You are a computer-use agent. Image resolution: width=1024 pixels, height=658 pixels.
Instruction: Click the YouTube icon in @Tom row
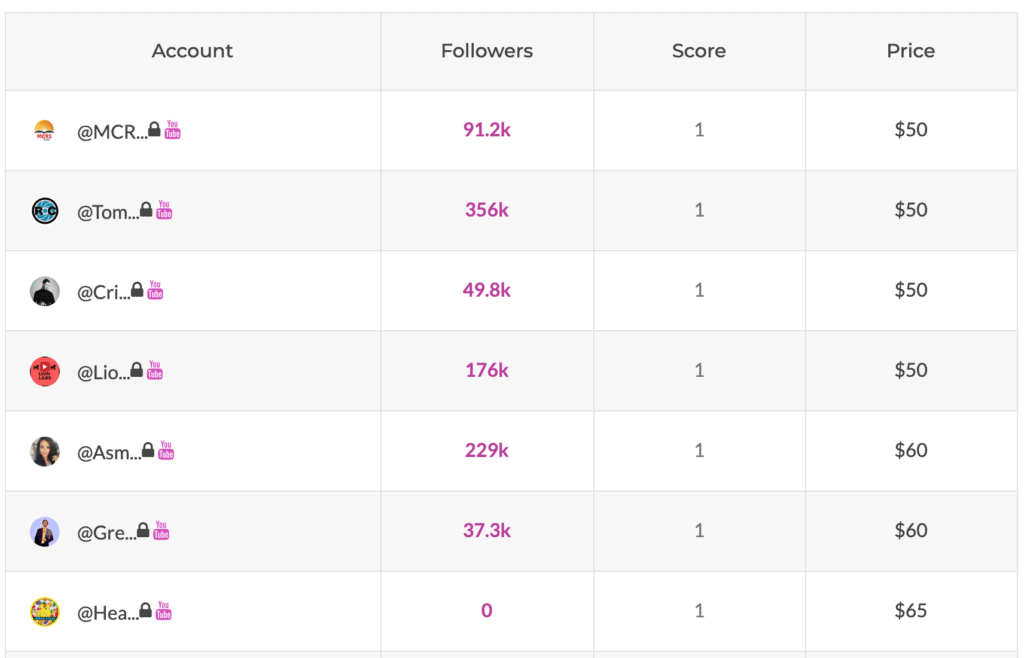(x=164, y=210)
